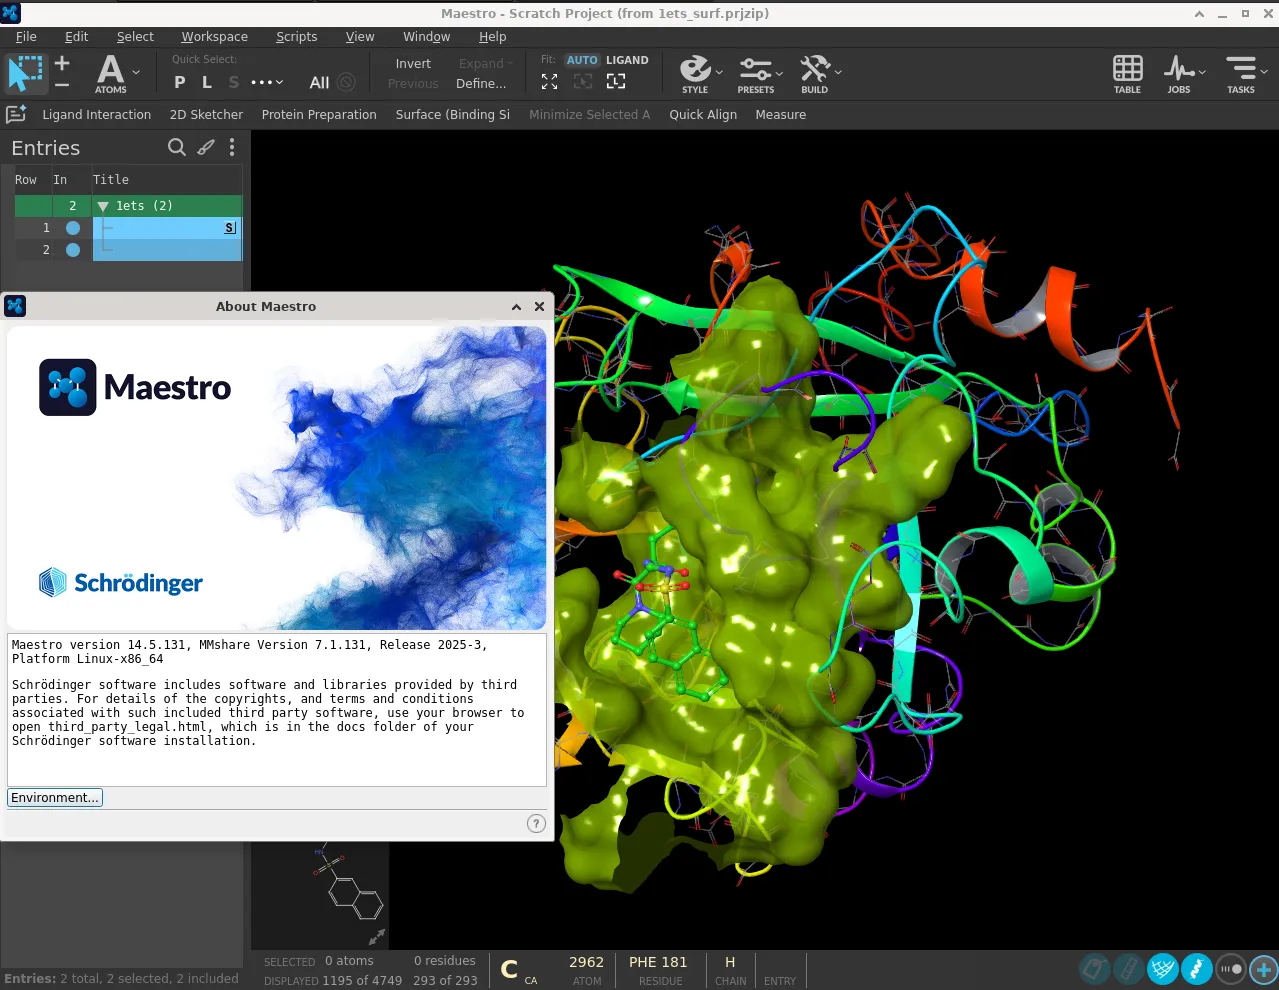Open Define selection dialog
The width and height of the screenshot is (1279, 990).
[481, 84]
